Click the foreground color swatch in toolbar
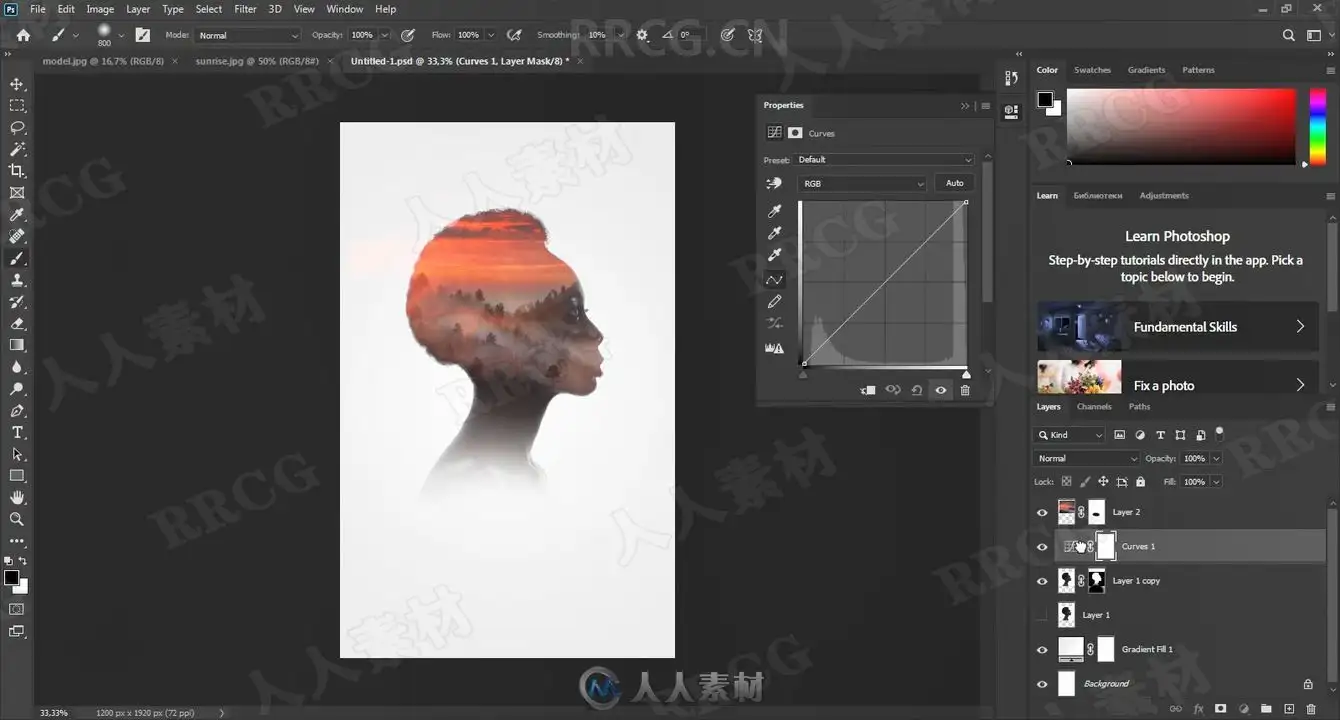The width and height of the screenshot is (1340, 720). [x=11, y=578]
